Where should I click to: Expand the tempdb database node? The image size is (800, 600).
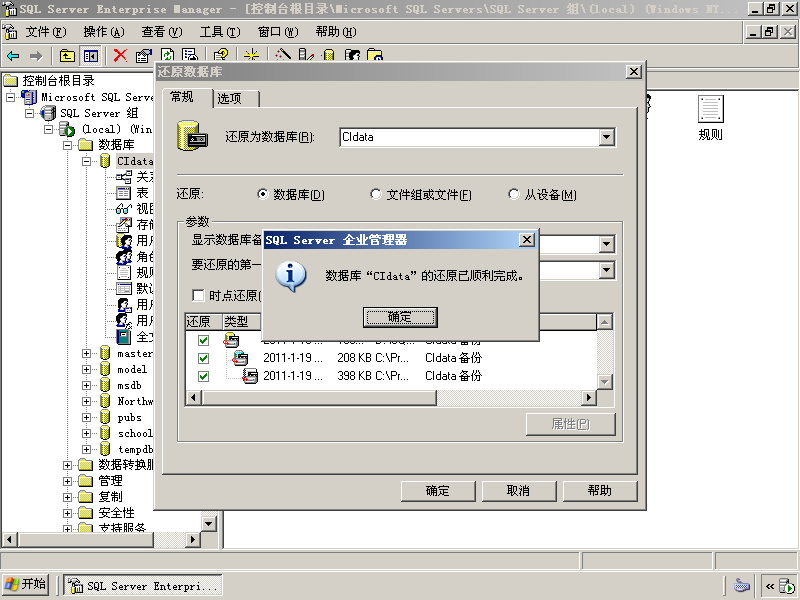(86, 449)
